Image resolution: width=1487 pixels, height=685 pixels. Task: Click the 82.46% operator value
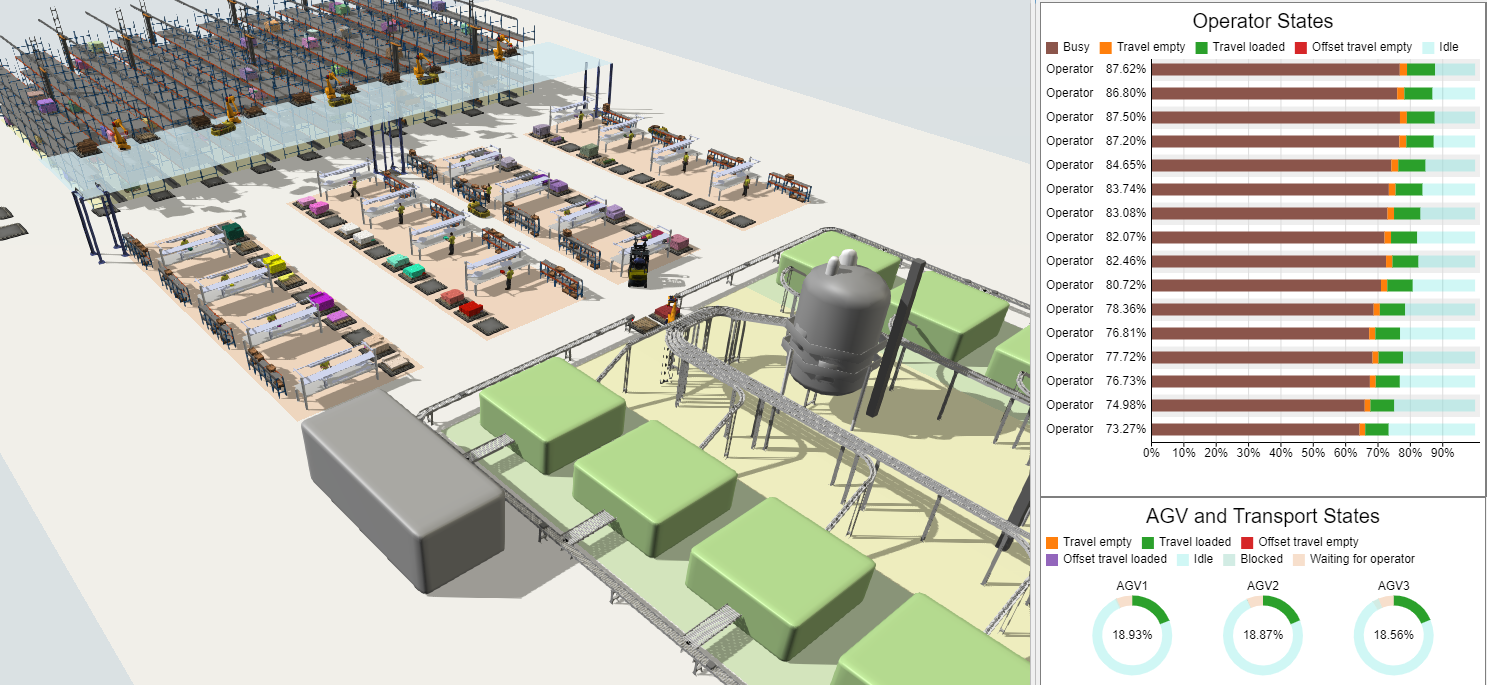point(1126,261)
